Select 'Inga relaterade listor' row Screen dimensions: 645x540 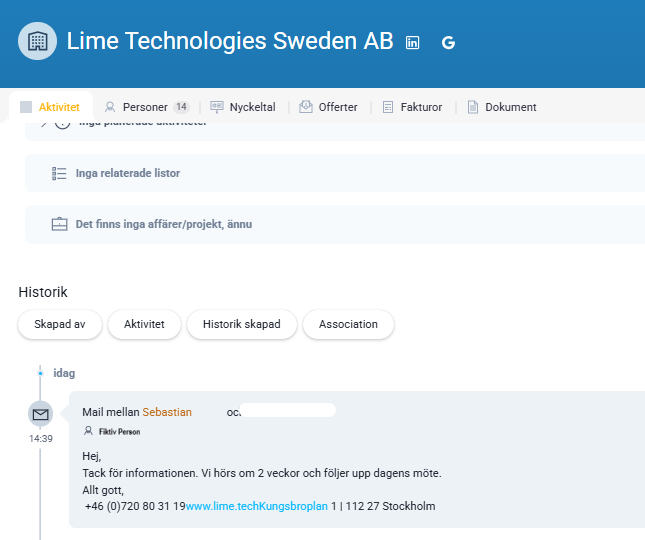[x=335, y=173]
